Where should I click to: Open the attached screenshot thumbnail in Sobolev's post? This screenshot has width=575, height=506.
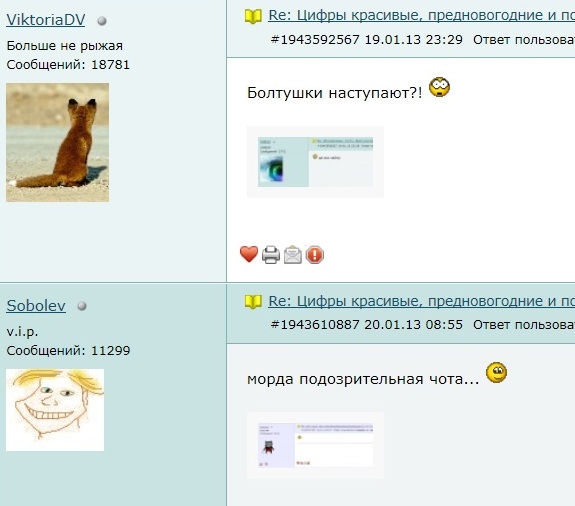click(315, 445)
